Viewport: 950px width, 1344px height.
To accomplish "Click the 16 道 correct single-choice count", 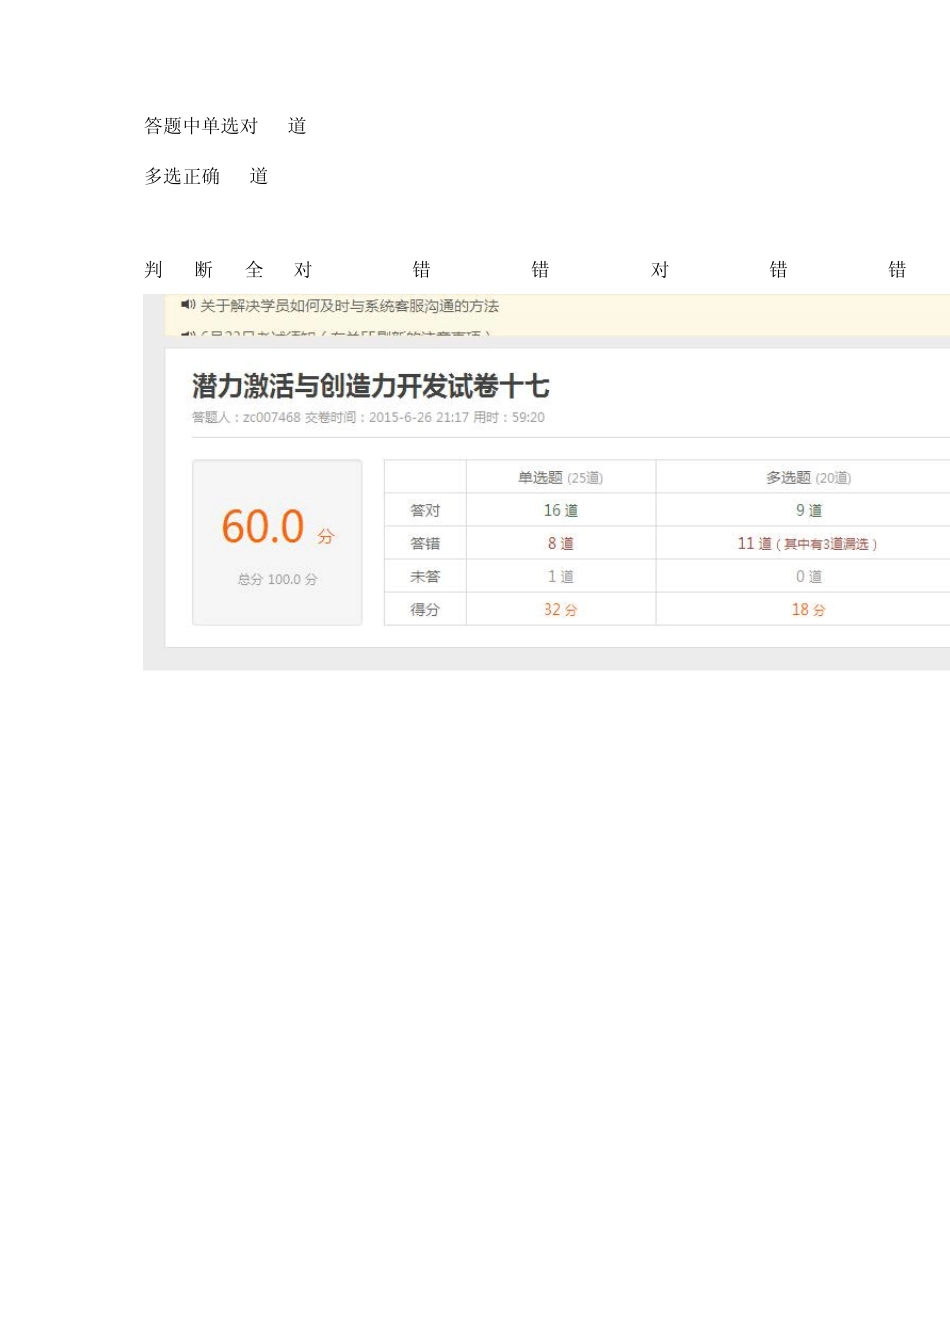I will point(560,510).
